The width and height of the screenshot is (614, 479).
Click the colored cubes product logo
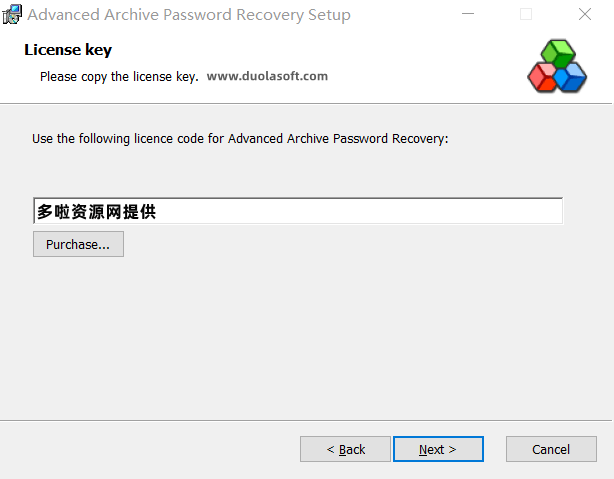tap(557, 66)
